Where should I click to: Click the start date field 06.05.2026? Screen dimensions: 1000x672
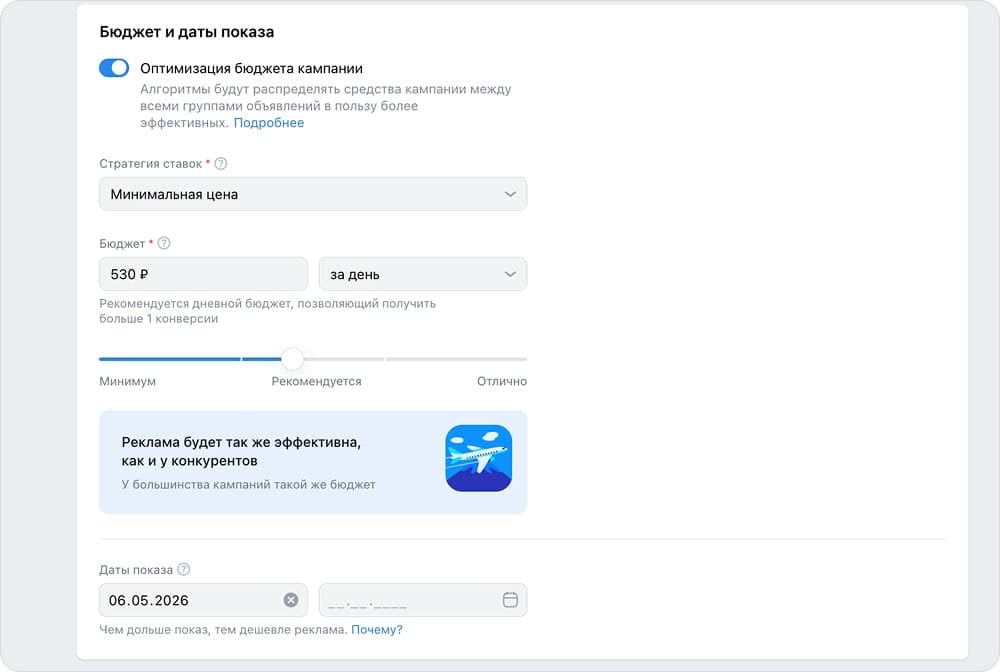pyautogui.click(x=203, y=600)
